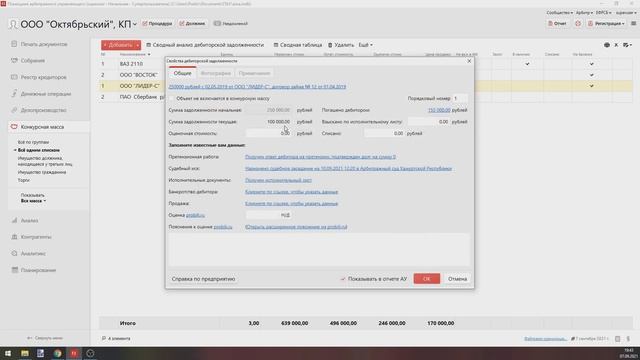Toggle last column check for ВАЗ 2110
This screenshot has width=640, height=360.
(x=591, y=64)
